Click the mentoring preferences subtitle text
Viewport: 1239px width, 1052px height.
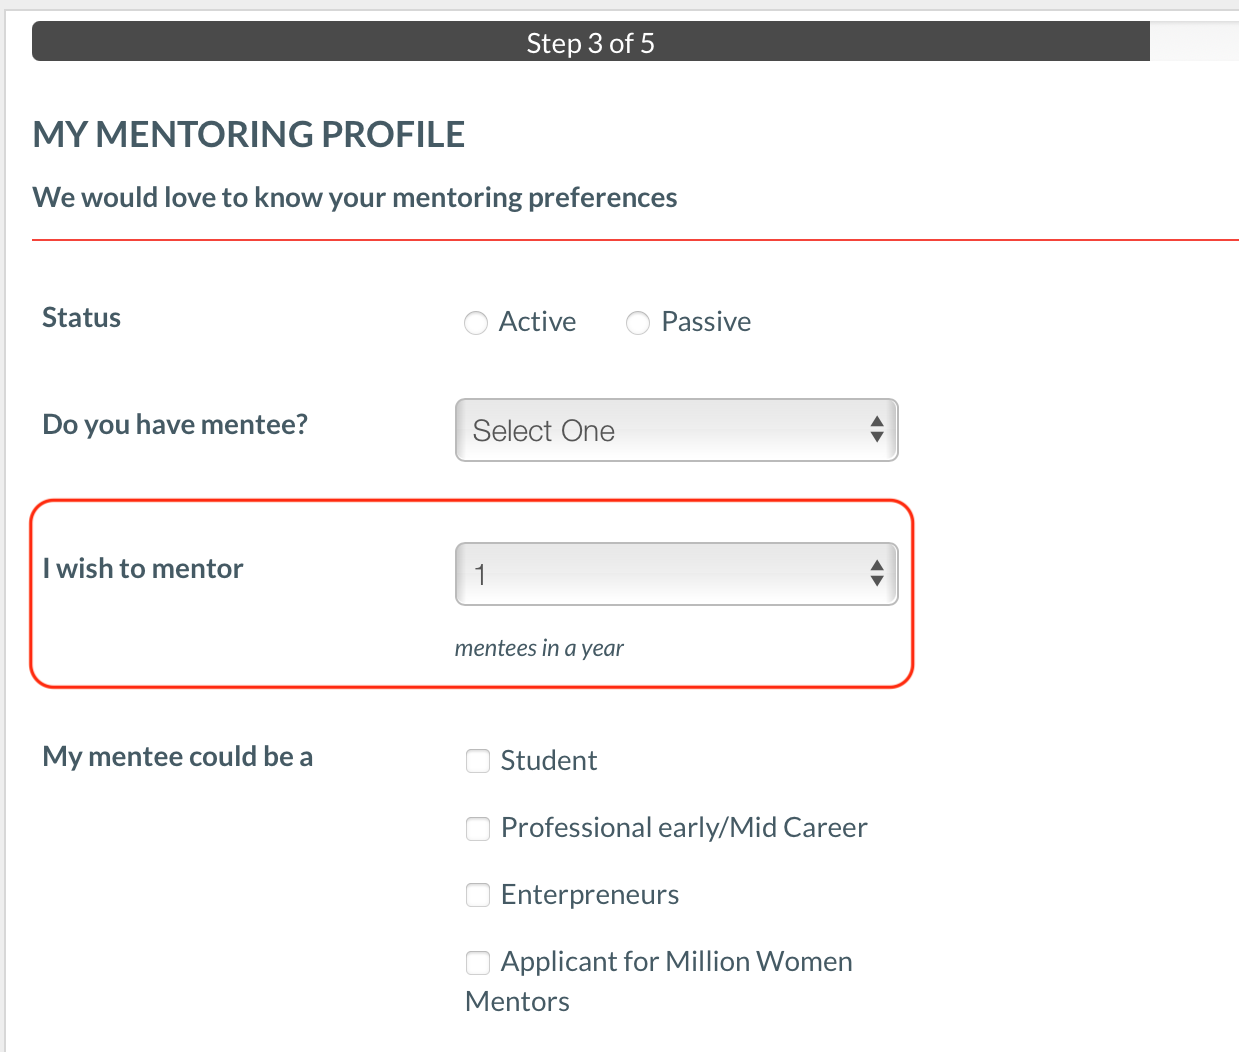[x=355, y=198]
